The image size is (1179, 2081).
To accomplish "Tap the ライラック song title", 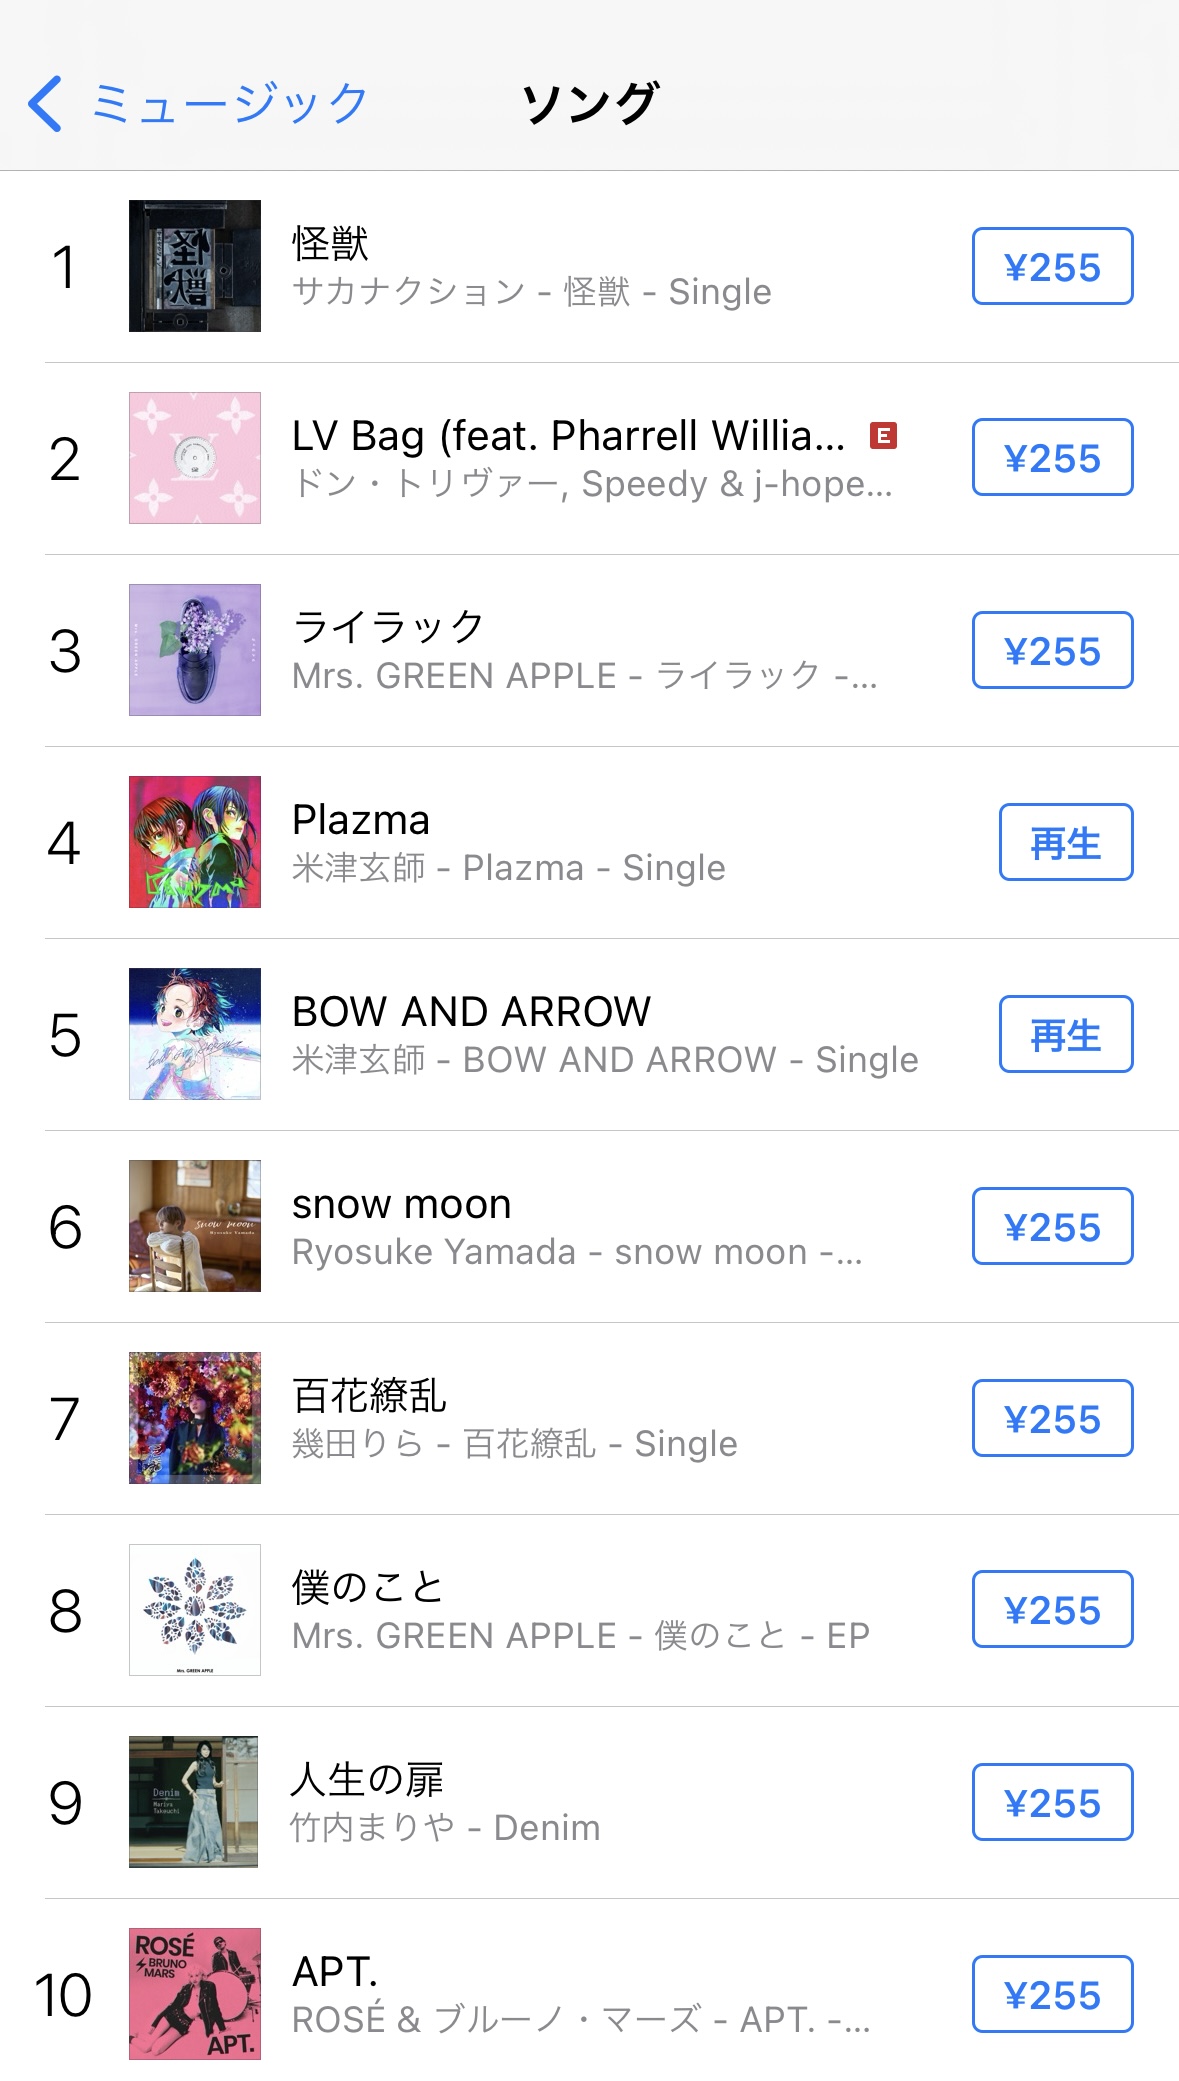I will tap(388, 628).
